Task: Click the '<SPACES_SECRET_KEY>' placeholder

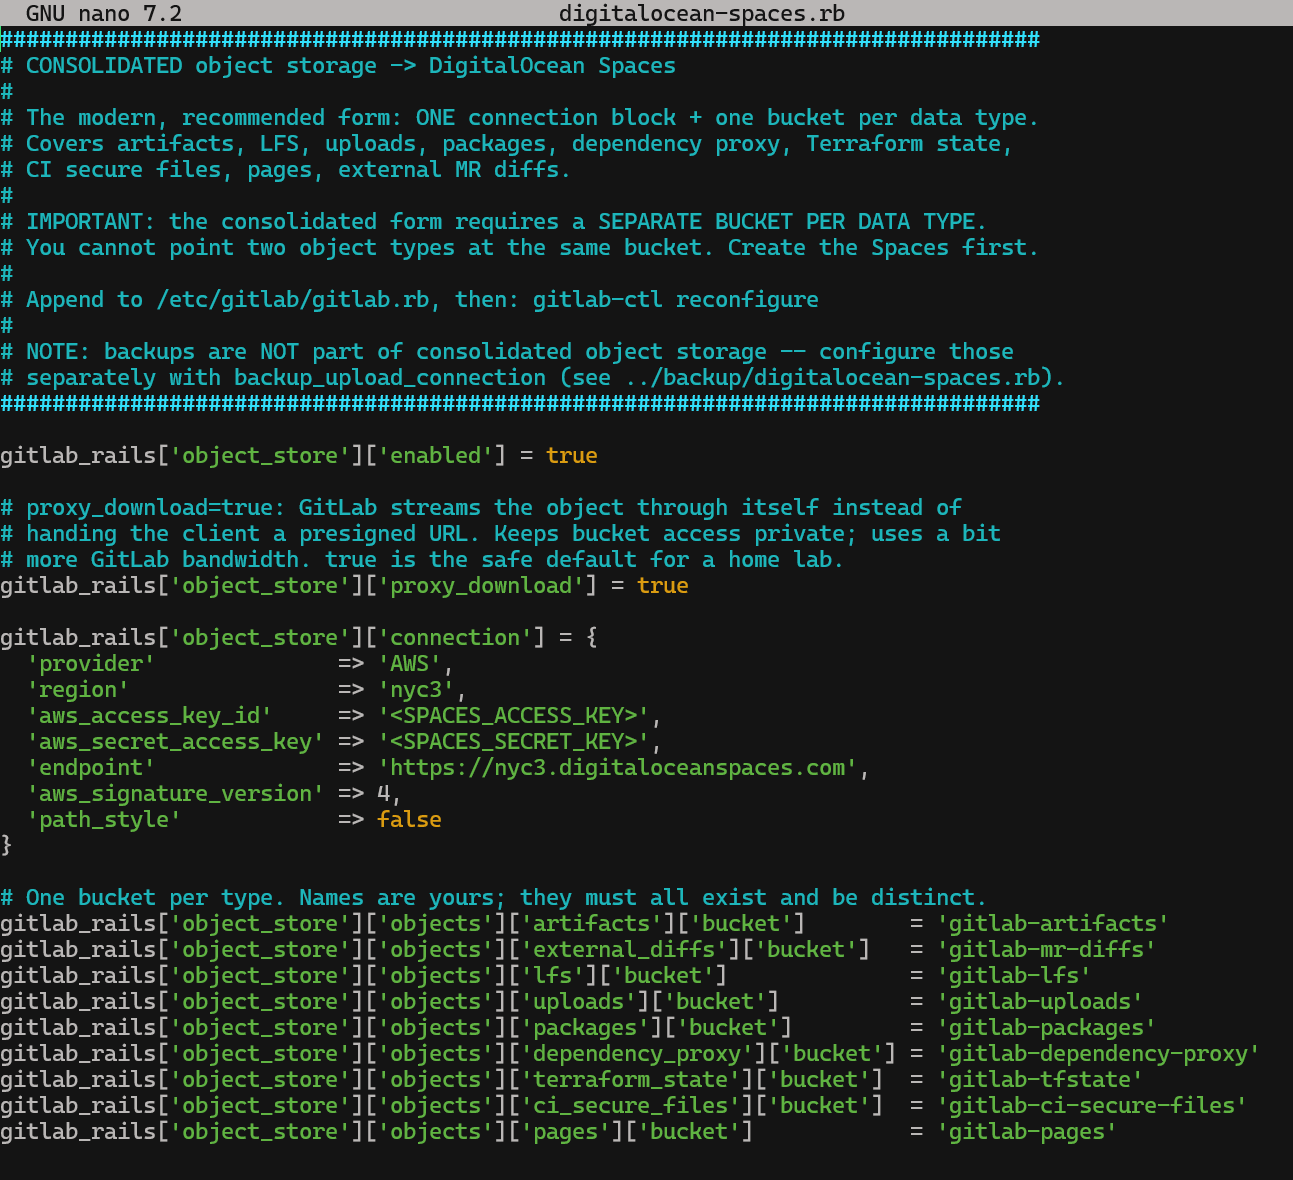Action: pos(513,742)
